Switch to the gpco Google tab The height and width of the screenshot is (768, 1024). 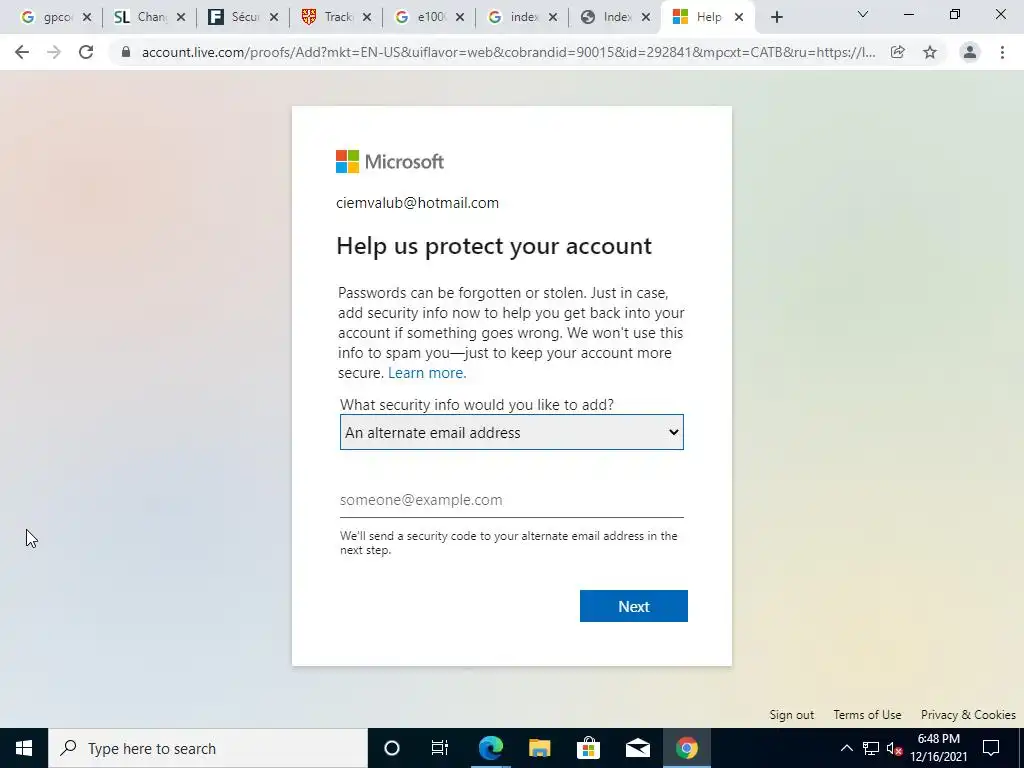click(48, 18)
